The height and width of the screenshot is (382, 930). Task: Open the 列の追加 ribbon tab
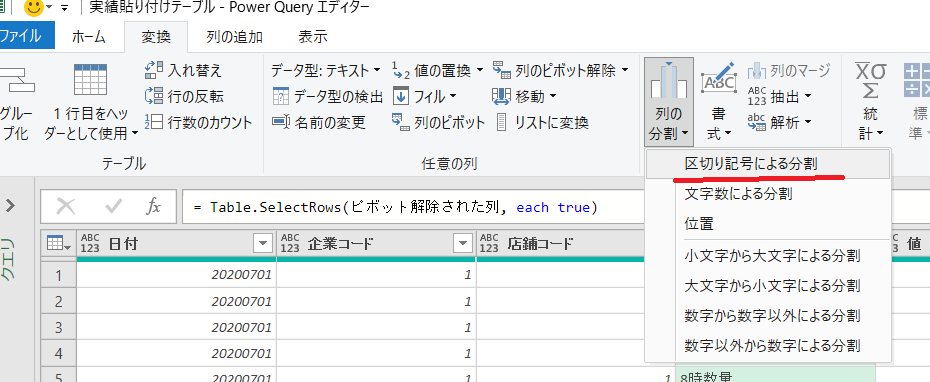(234, 37)
